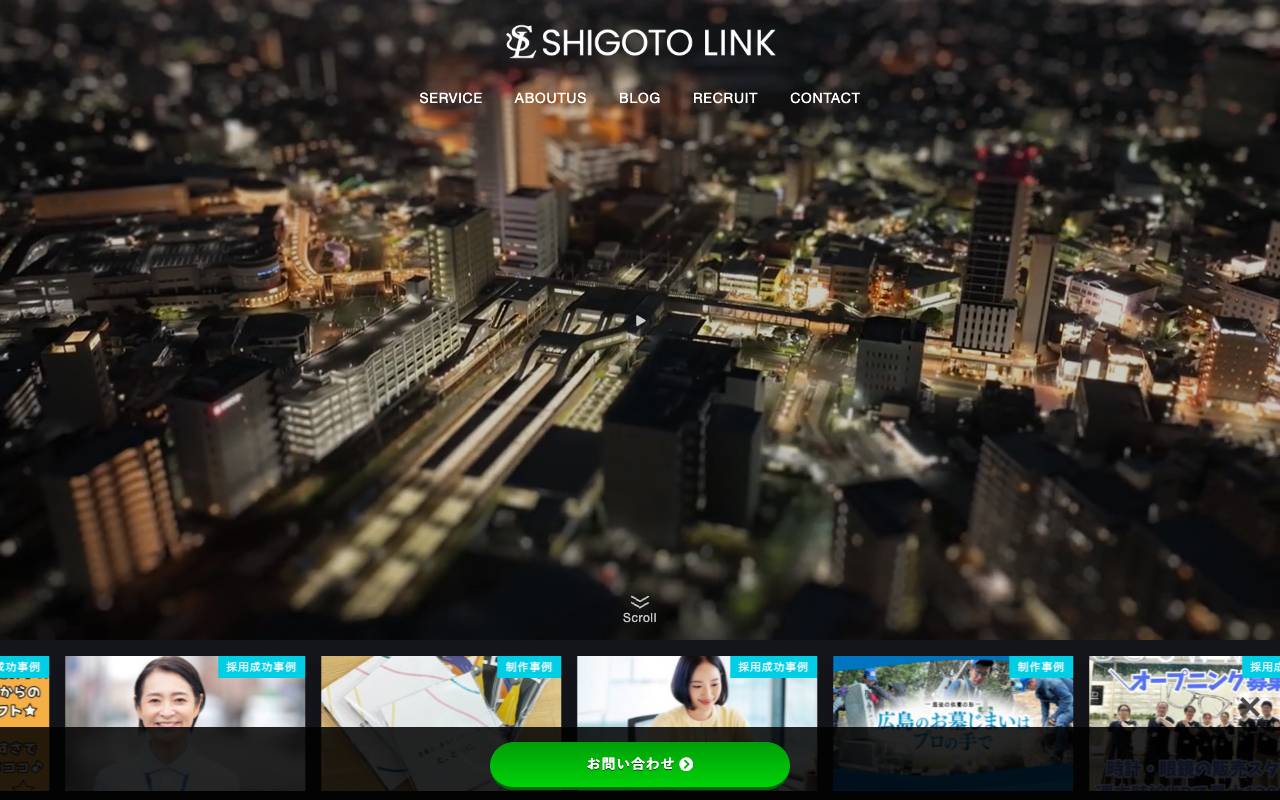Open the card with woman wearing blue lanyard
The height and width of the screenshot is (800, 1280).
click(185, 723)
